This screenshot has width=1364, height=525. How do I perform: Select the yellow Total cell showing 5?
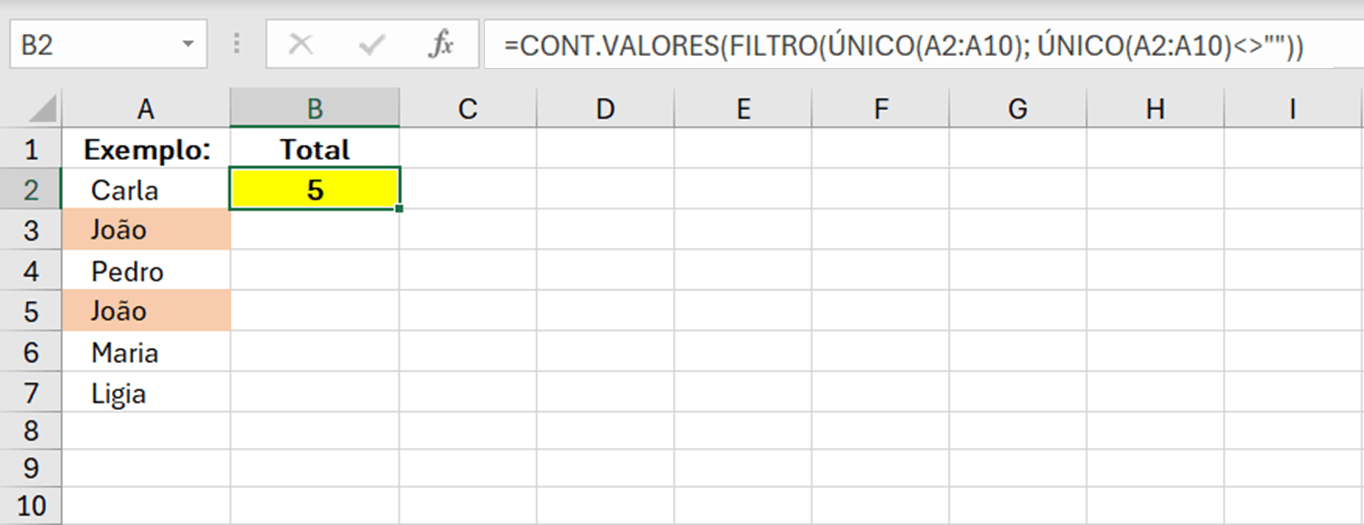click(315, 189)
